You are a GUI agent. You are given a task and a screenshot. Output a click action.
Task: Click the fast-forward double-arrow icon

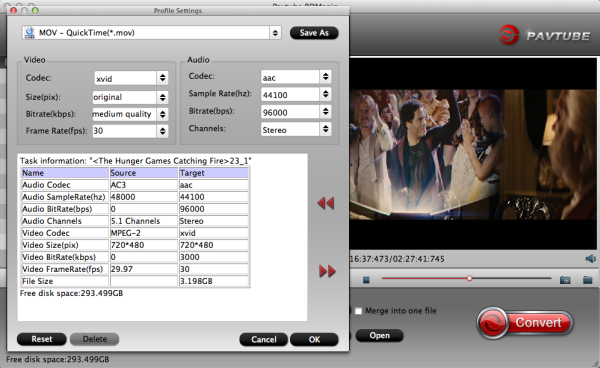point(327,271)
